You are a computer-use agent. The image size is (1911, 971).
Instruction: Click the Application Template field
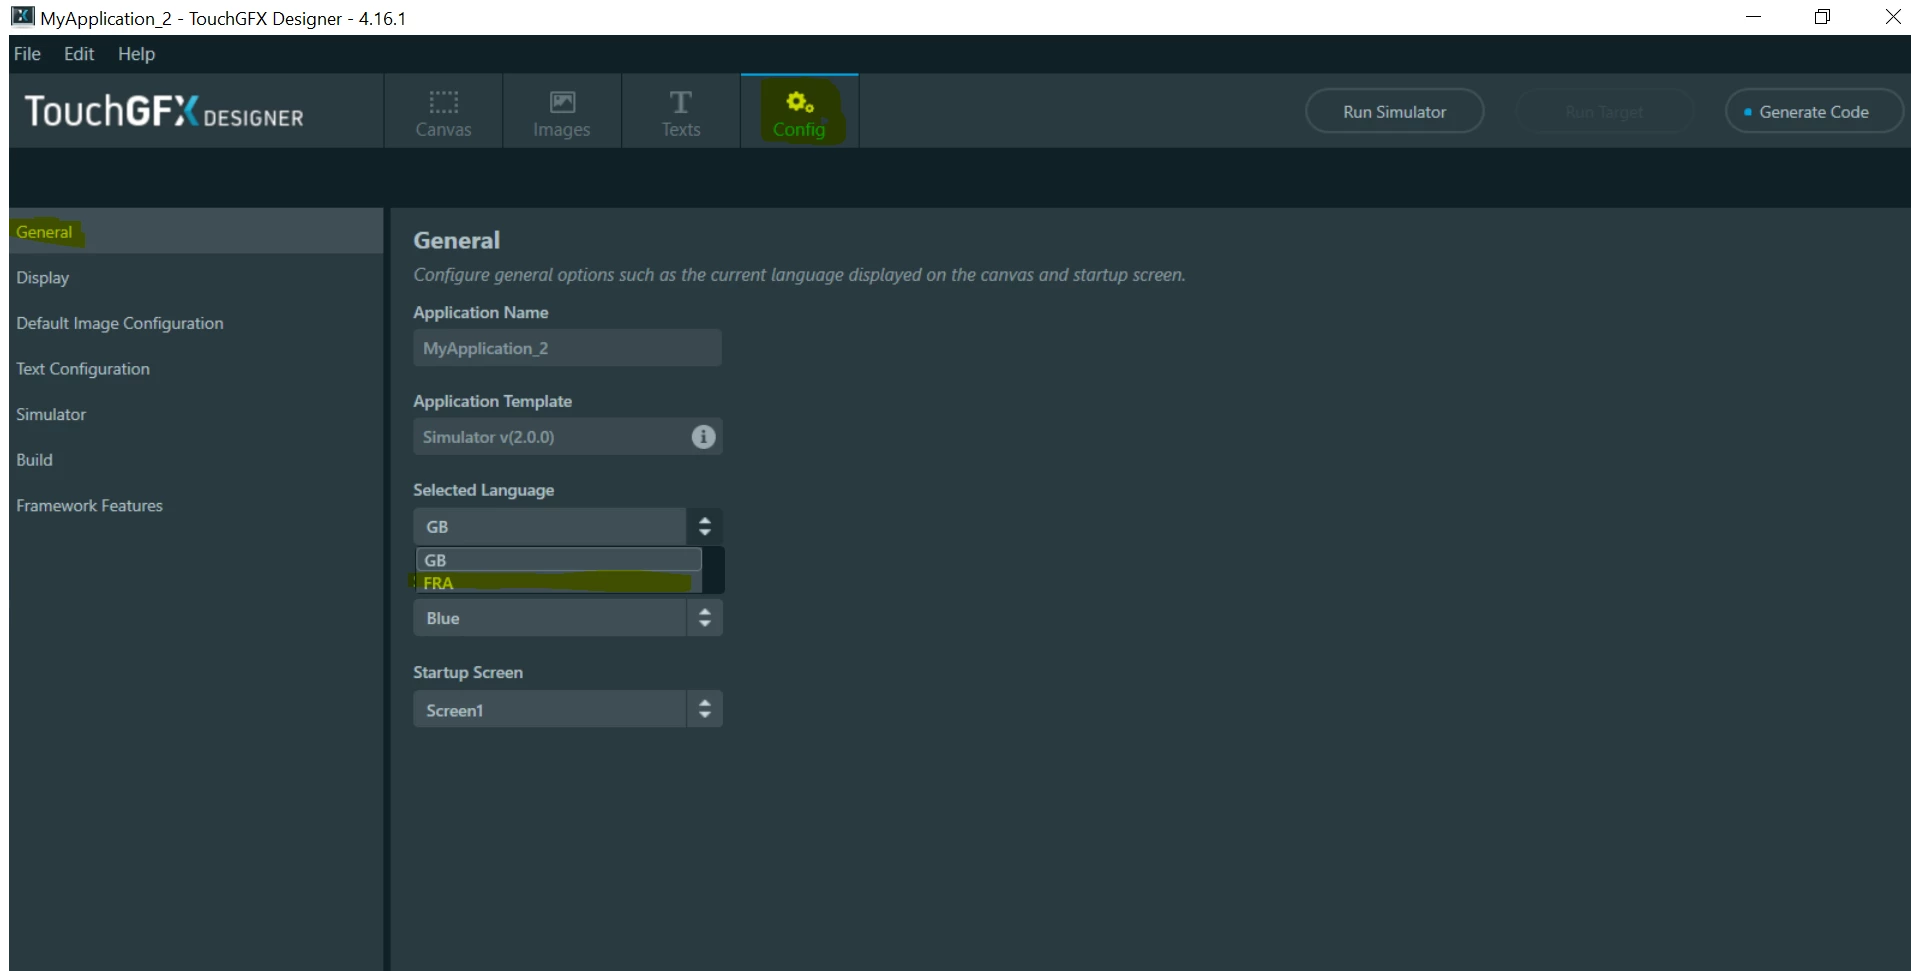pos(567,437)
